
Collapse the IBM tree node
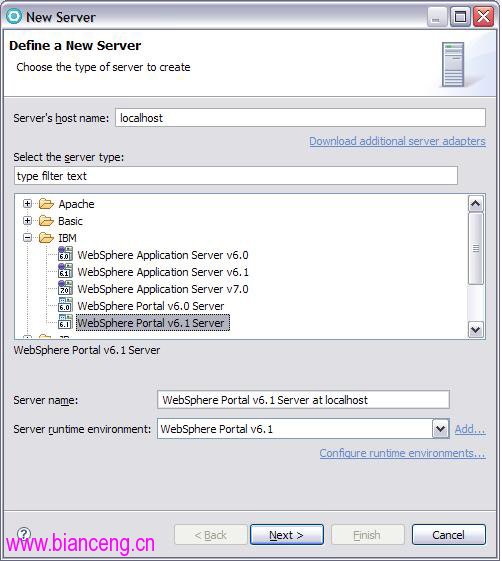[x=27, y=238]
